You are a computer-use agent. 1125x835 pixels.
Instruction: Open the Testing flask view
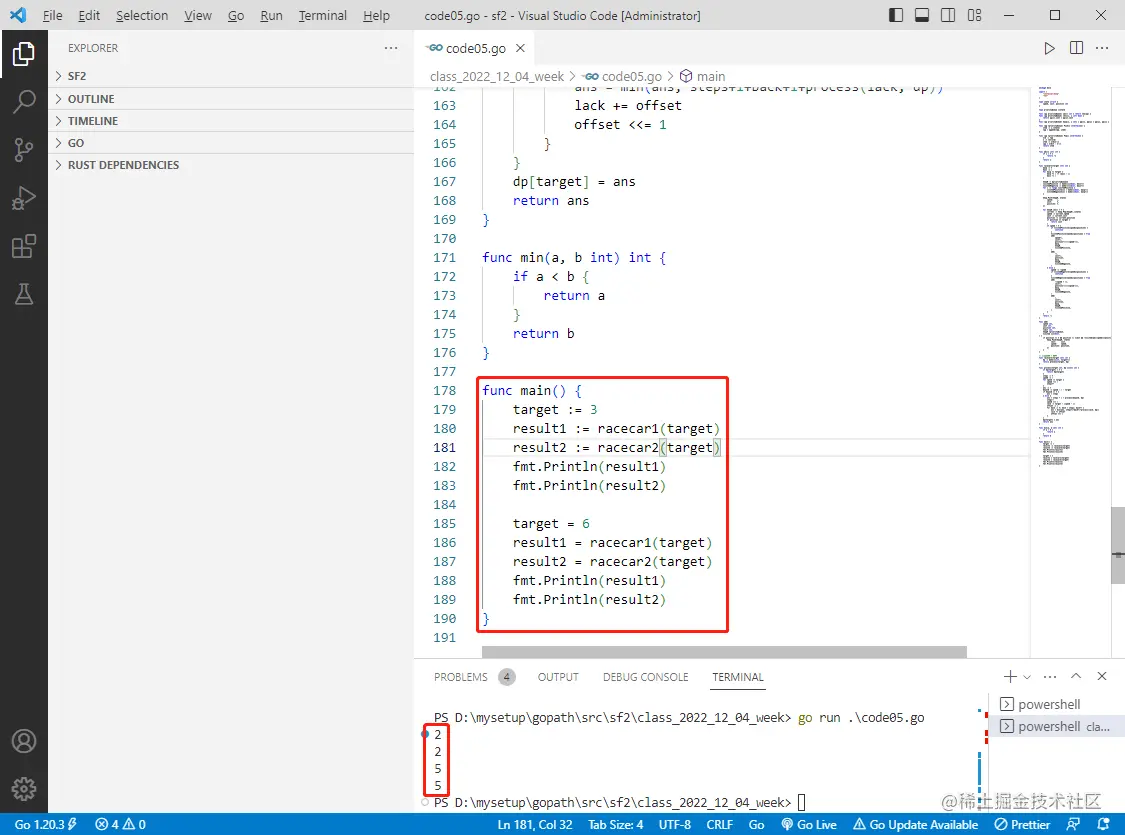(x=24, y=294)
